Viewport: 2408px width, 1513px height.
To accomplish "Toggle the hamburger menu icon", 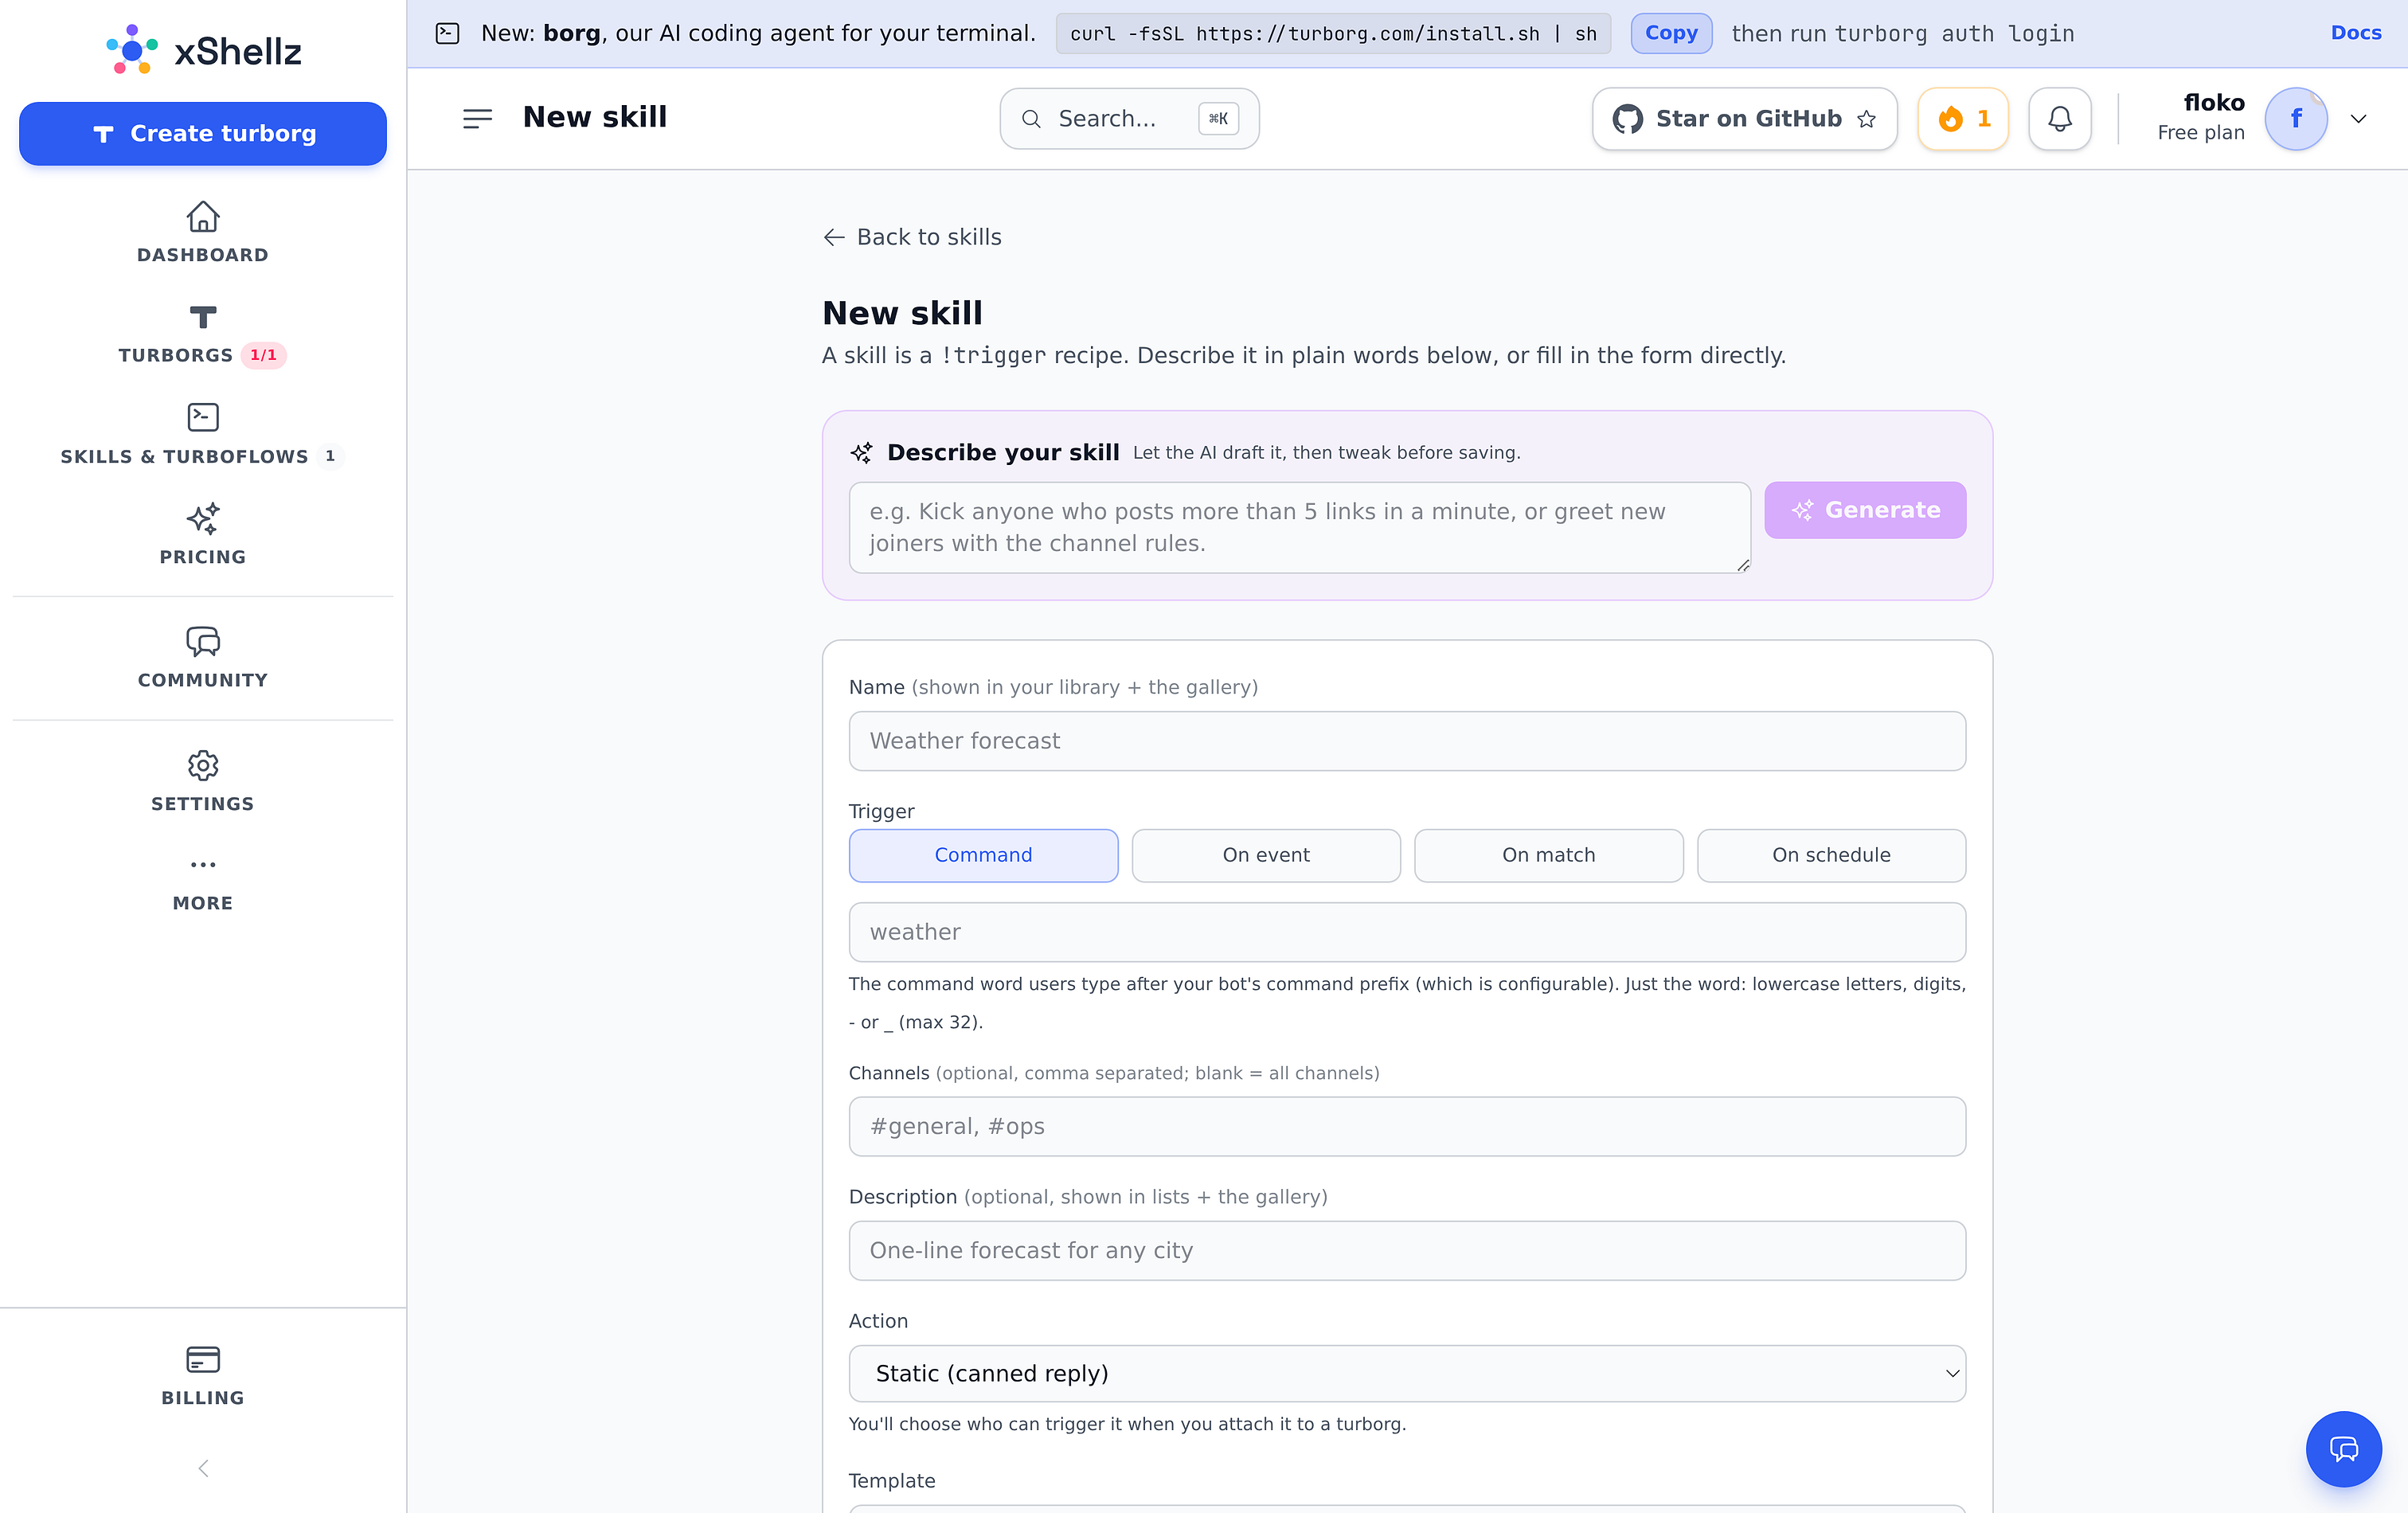I will (x=478, y=118).
